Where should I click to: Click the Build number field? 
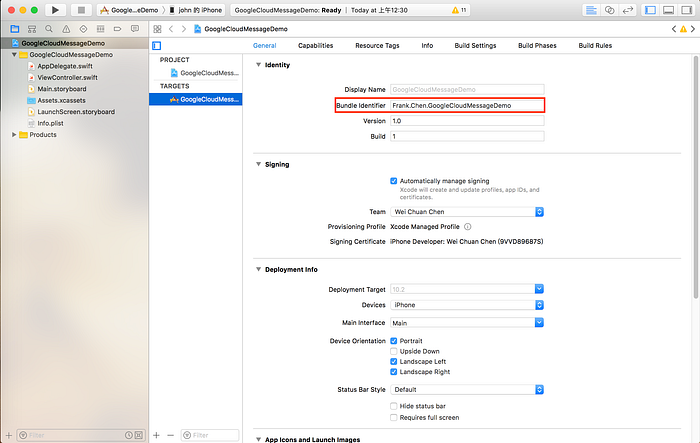pyautogui.click(x=467, y=136)
